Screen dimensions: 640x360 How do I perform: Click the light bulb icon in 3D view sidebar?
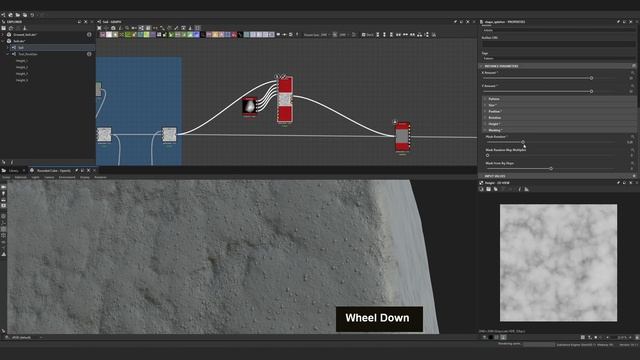pyautogui.click(x=4, y=193)
